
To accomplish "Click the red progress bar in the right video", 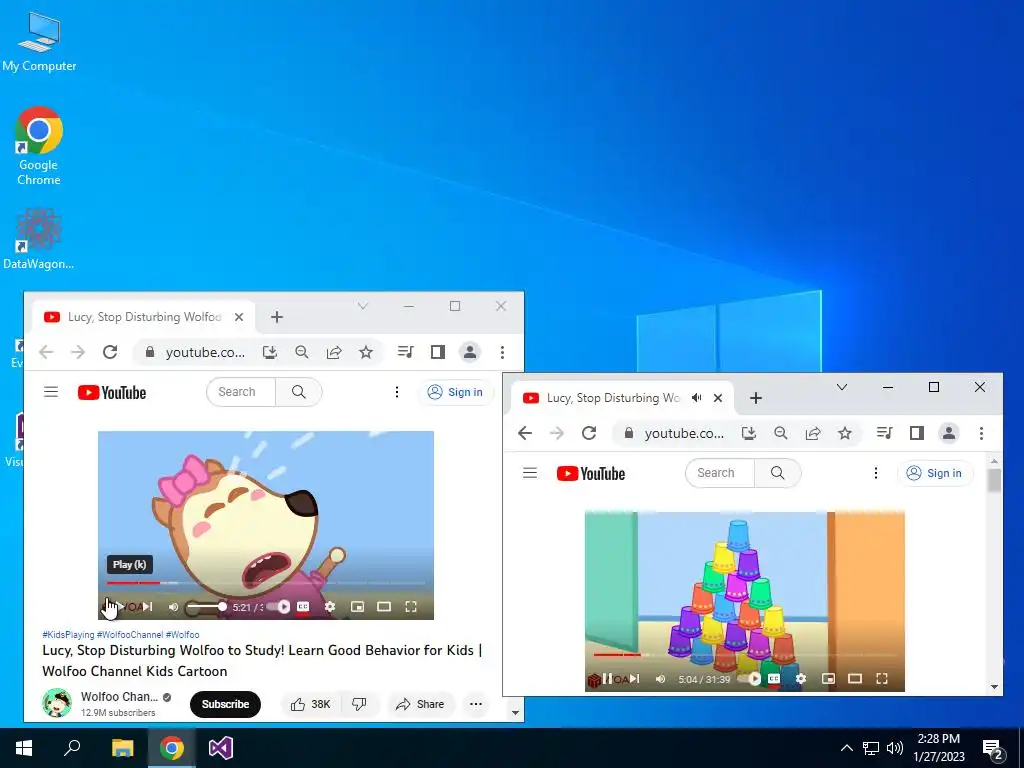I will click(617, 654).
